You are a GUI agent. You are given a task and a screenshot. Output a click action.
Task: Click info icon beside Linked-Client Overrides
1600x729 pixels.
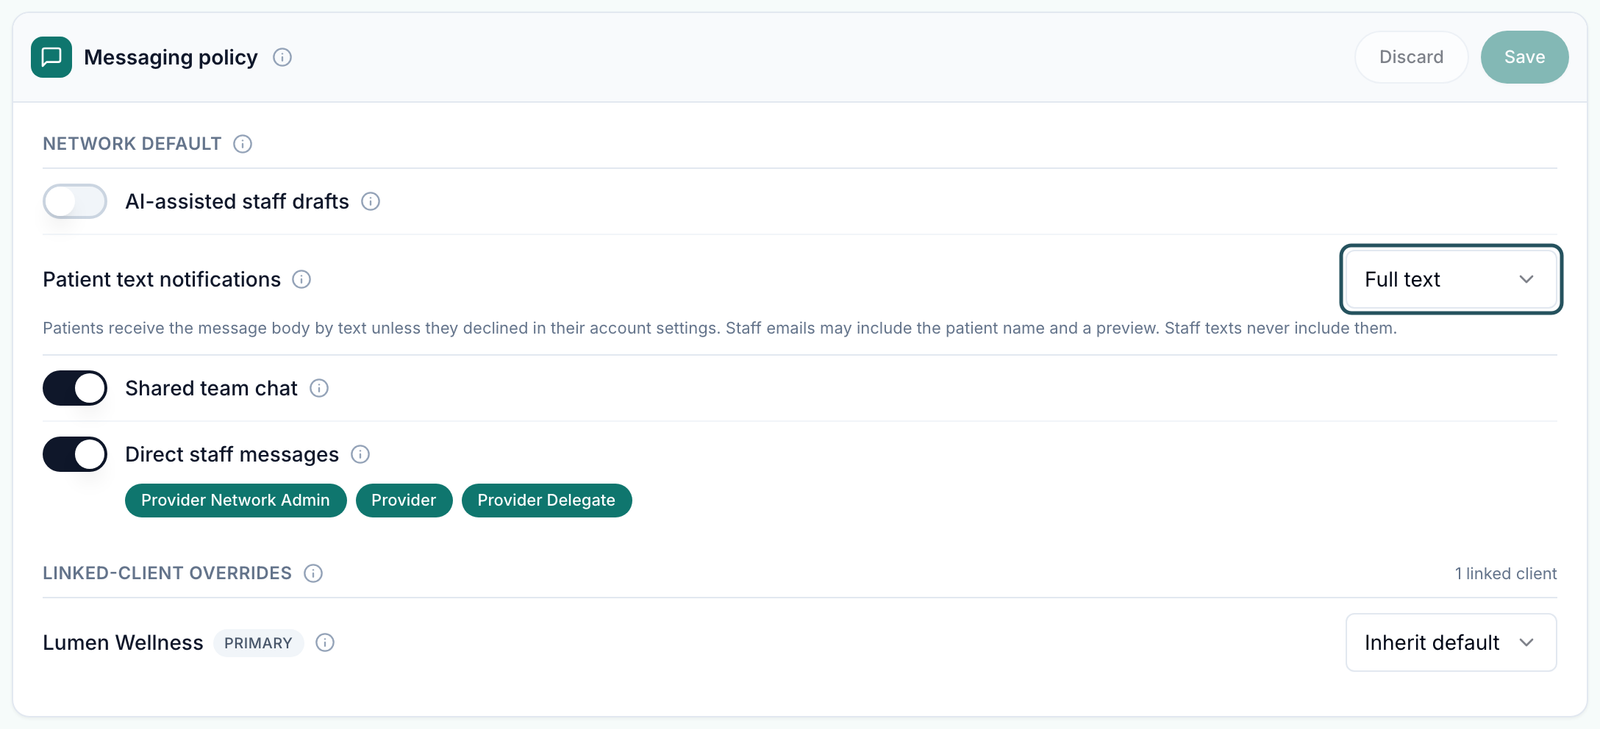pyautogui.click(x=313, y=573)
